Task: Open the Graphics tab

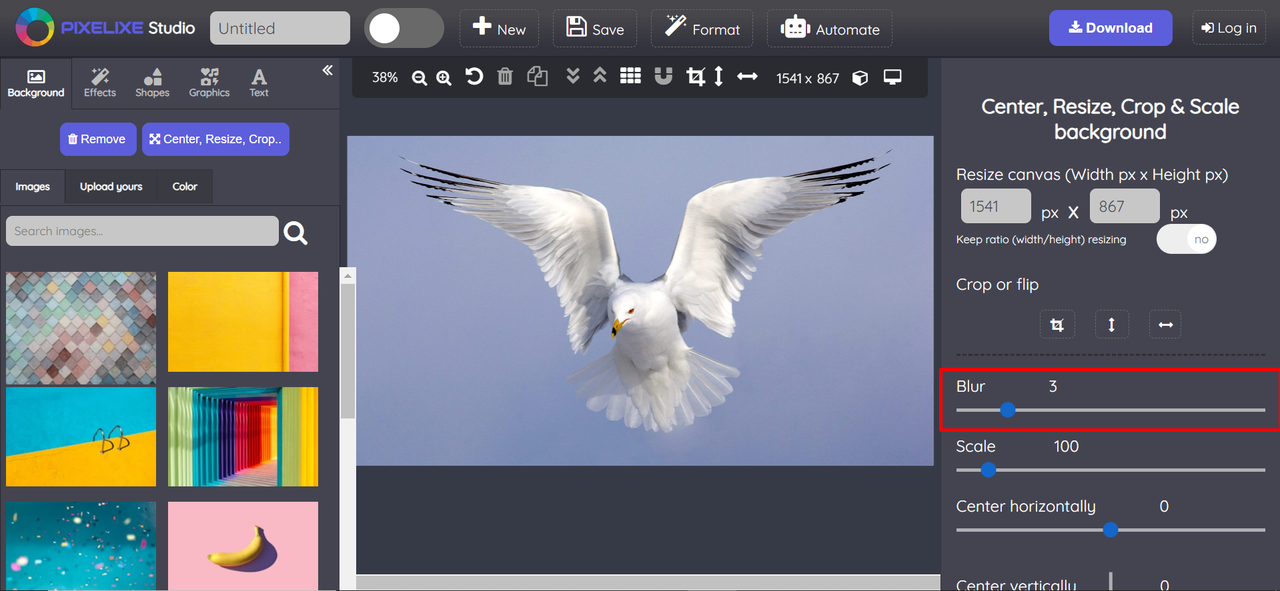Action: click(209, 84)
